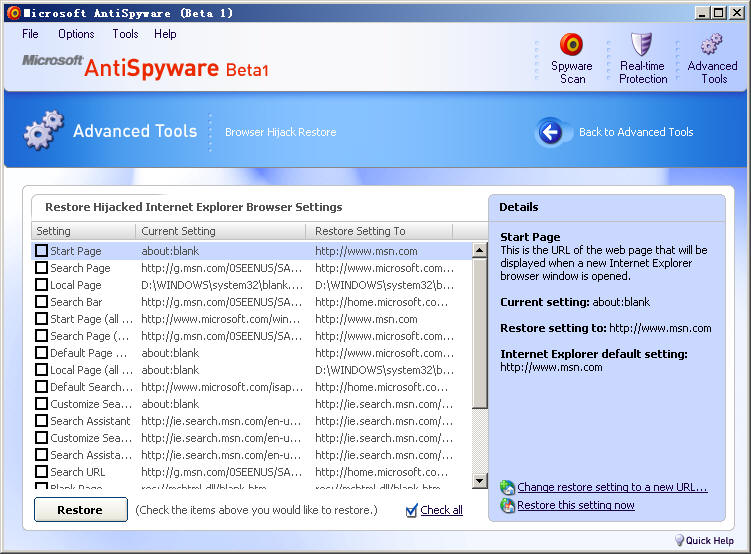The image size is (751, 554).
Task: Check the Search URL checkbox
Action: pyautogui.click(x=42, y=472)
